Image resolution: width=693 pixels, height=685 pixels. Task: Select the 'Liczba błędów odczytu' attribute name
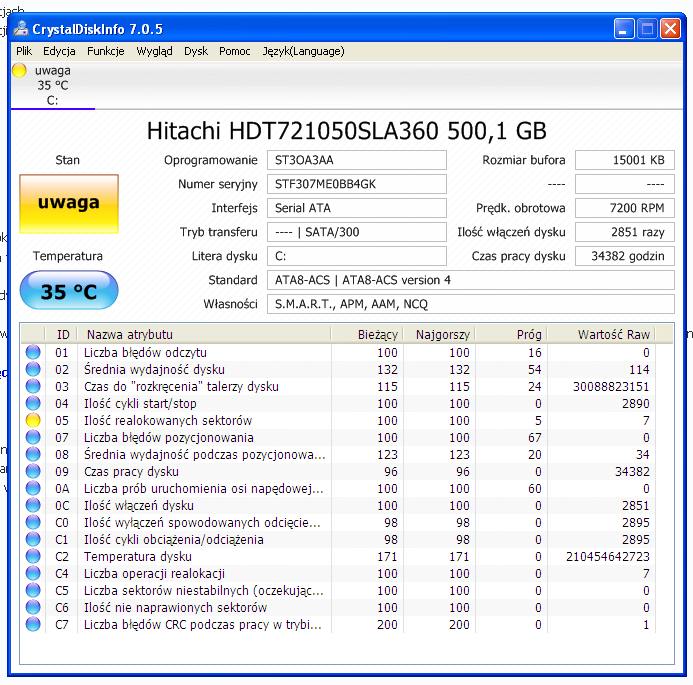145,352
